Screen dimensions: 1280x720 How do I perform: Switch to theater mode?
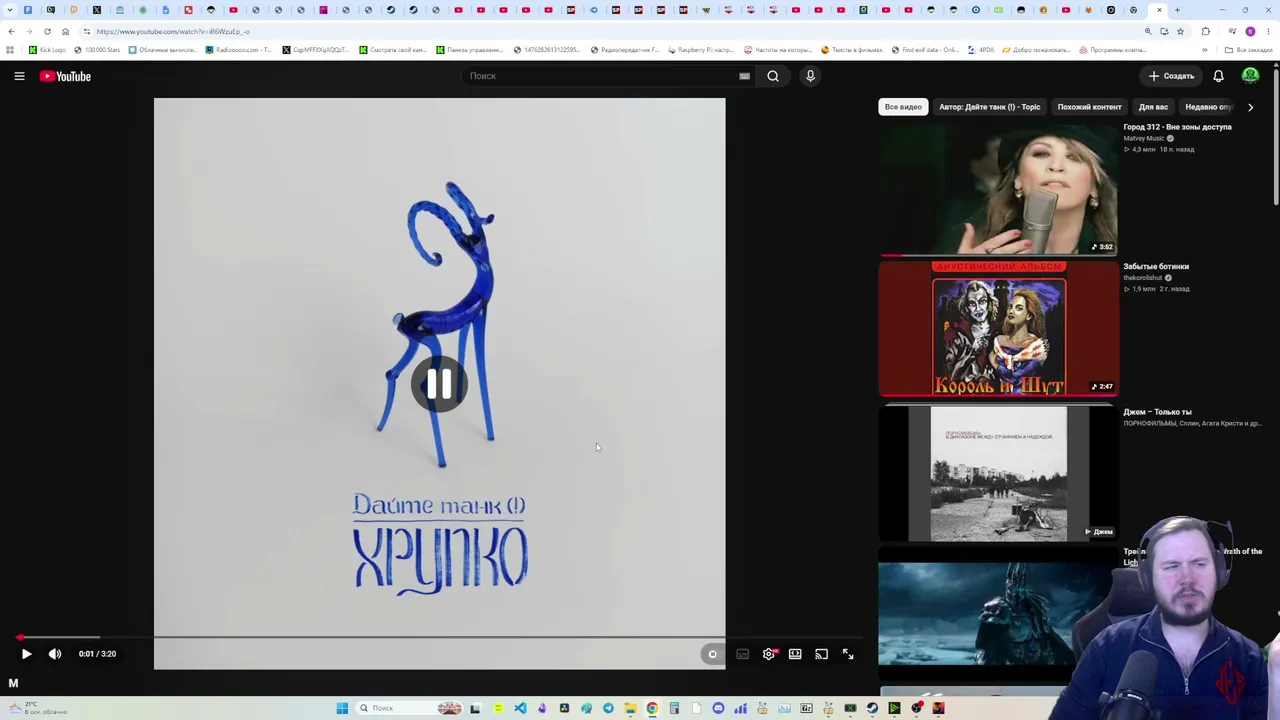[795, 654]
